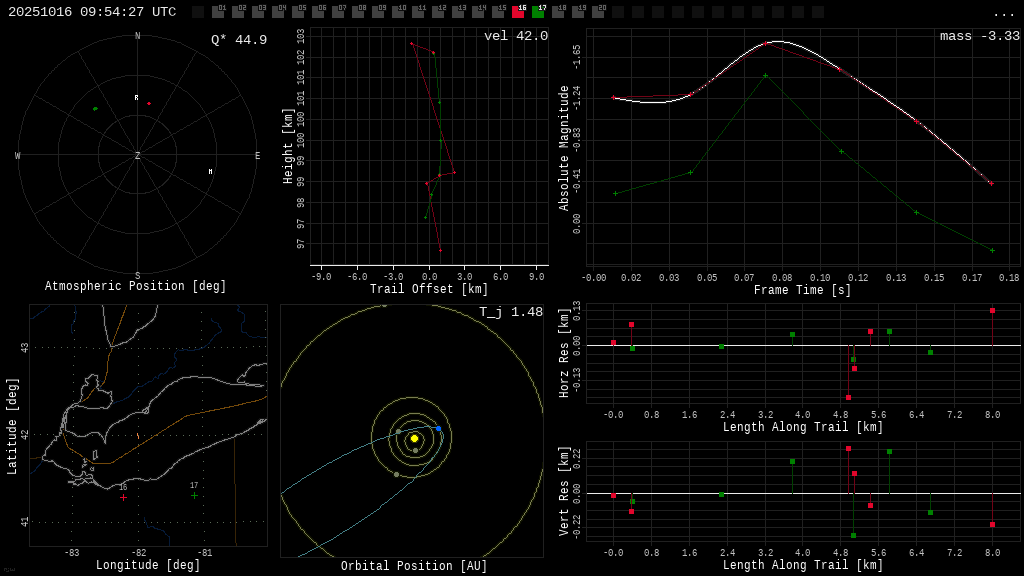Image resolution: width=1024 pixels, height=576 pixels.
Task: Click green station 17 cross on the map
Action: (194, 495)
